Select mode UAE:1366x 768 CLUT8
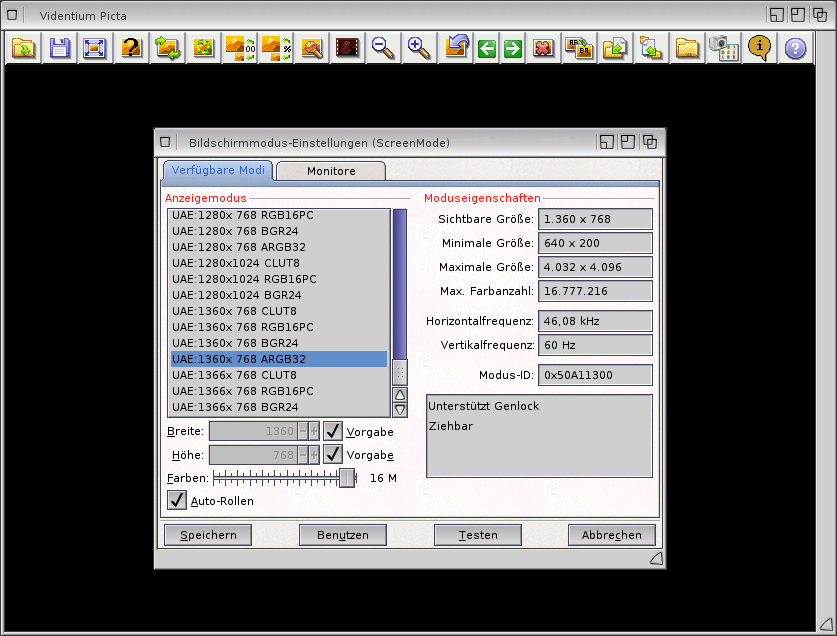The height and width of the screenshot is (636, 837). (279, 375)
